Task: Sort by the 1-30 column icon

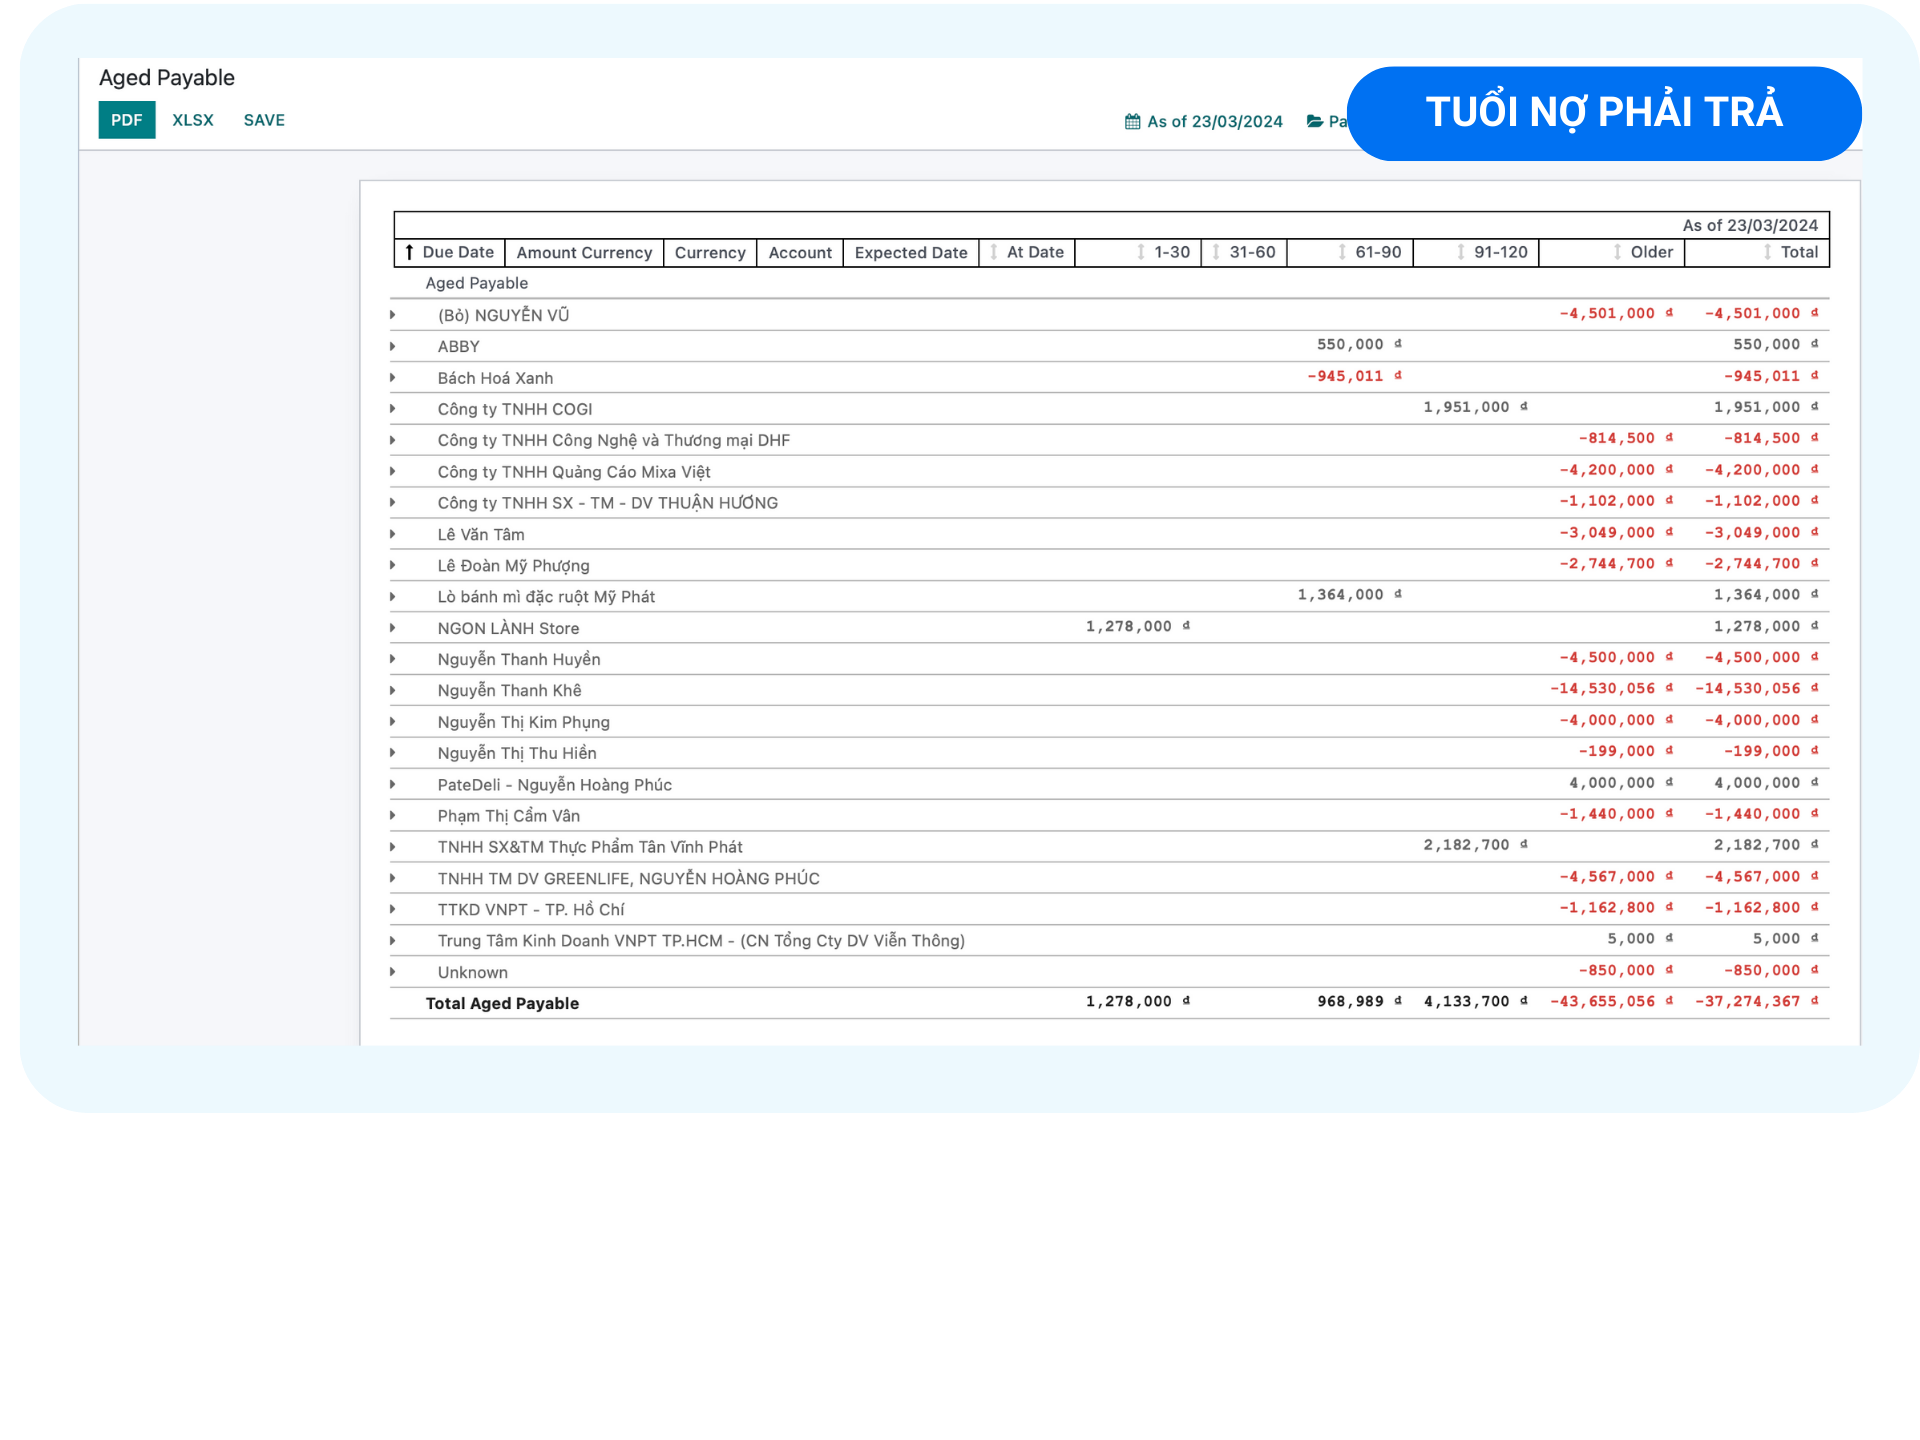Action: point(1141,252)
